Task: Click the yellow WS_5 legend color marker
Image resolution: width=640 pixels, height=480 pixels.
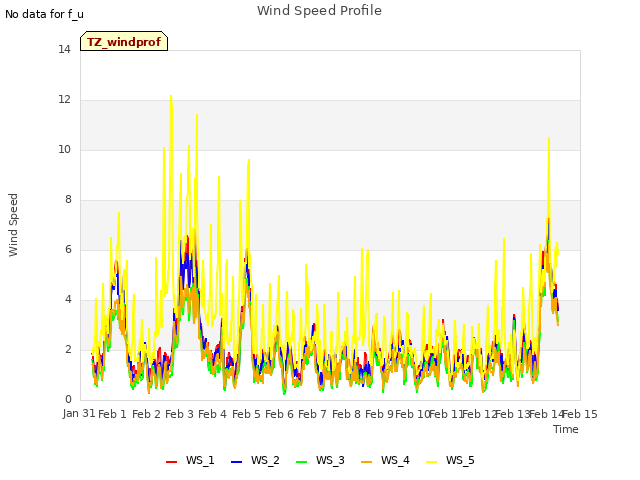Action: pos(431,462)
